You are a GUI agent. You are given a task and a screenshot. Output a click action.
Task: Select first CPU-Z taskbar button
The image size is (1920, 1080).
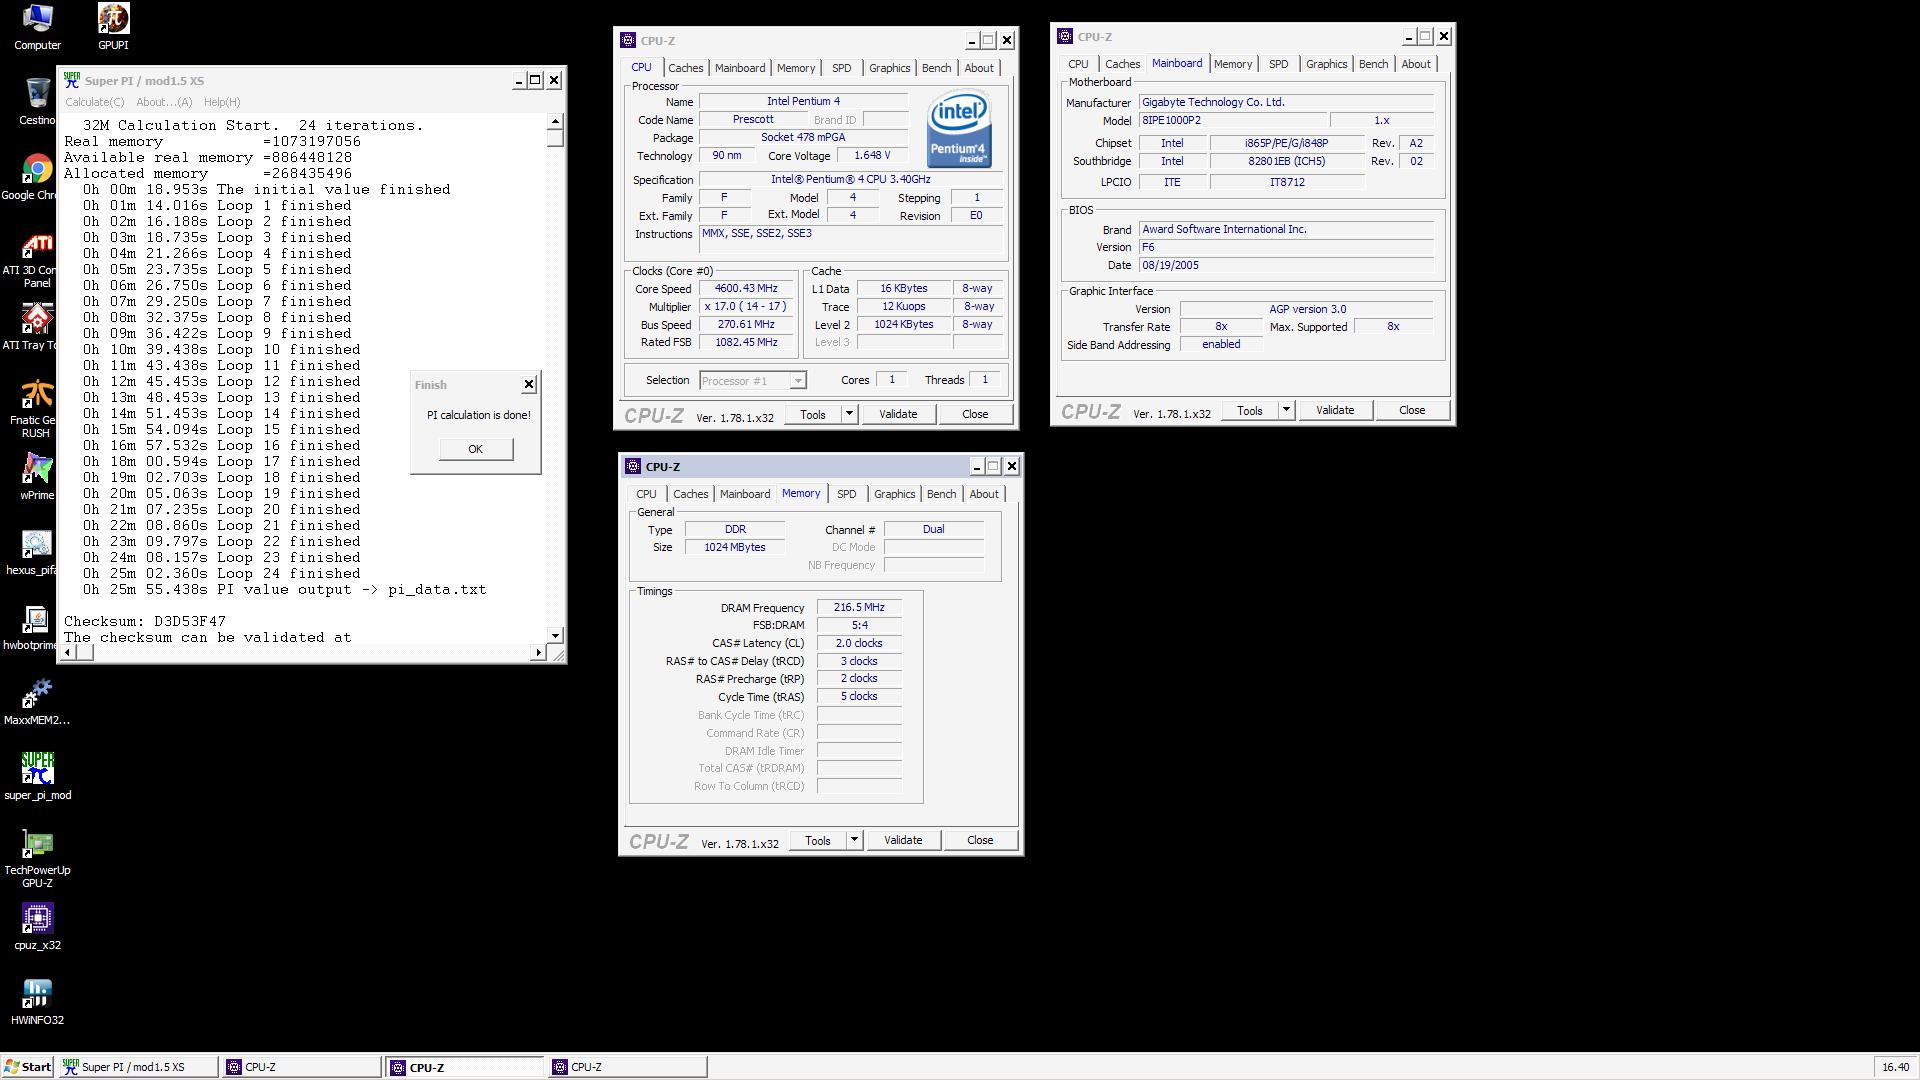coord(302,1067)
